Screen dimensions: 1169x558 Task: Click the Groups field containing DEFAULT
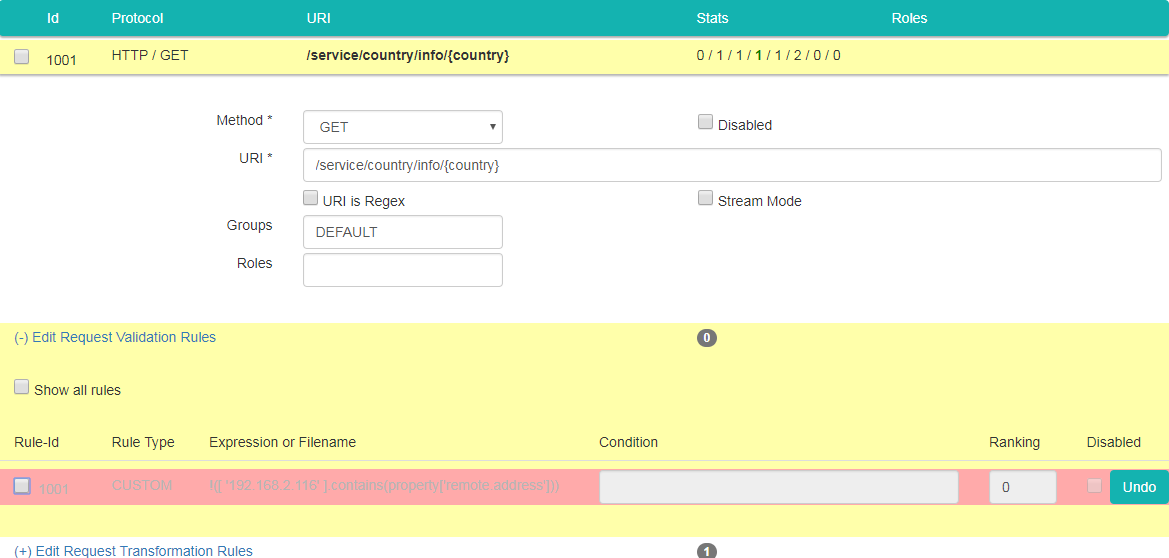tap(402, 232)
